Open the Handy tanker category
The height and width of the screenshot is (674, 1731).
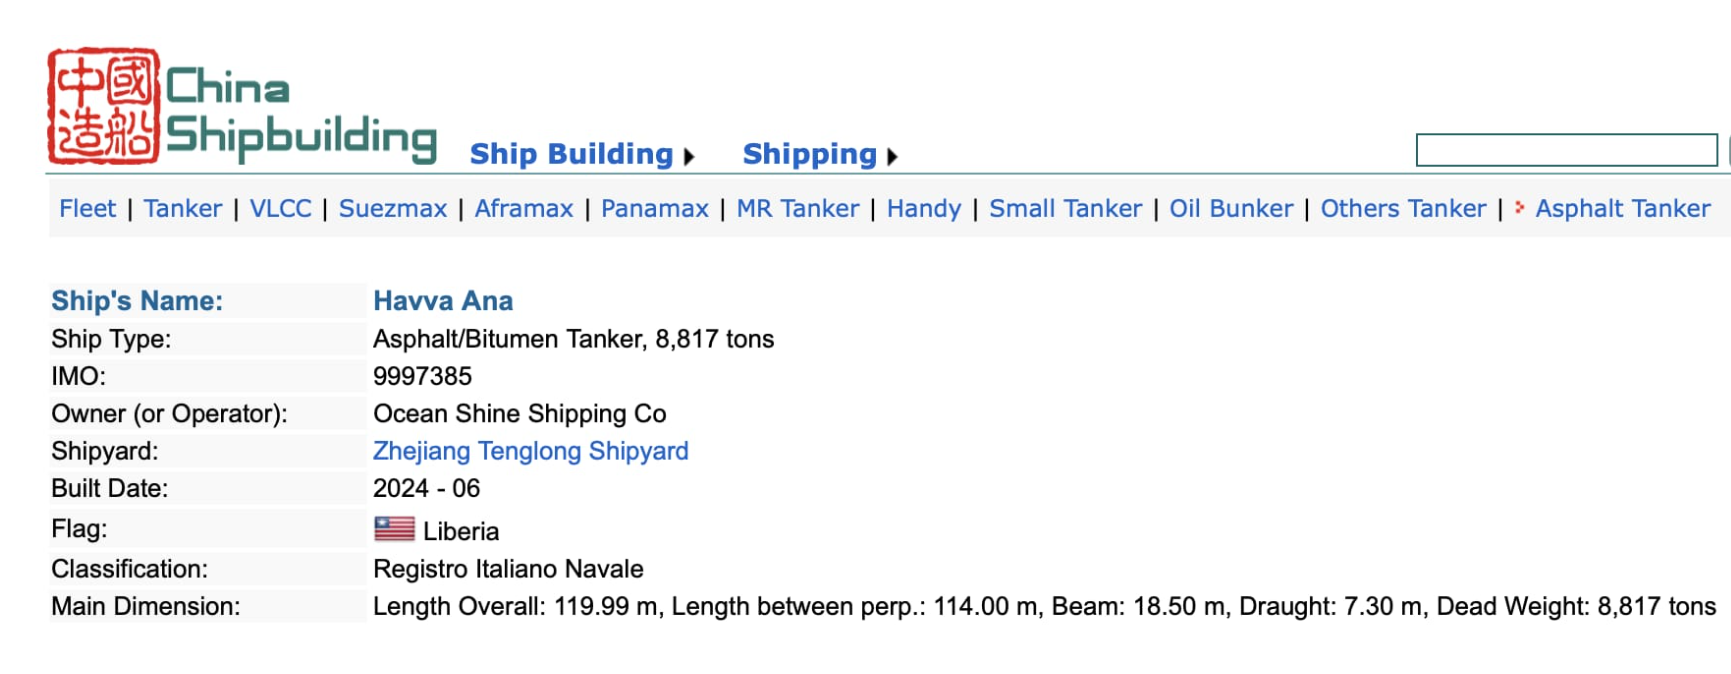tap(924, 208)
